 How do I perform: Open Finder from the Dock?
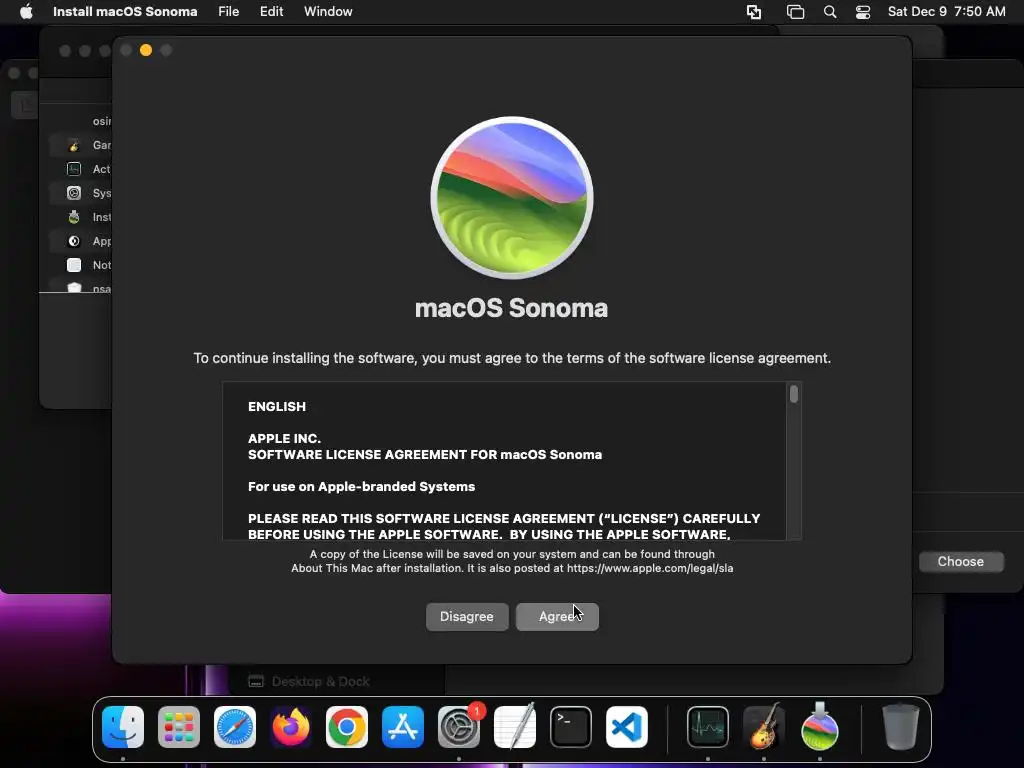(x=123, y=727)
